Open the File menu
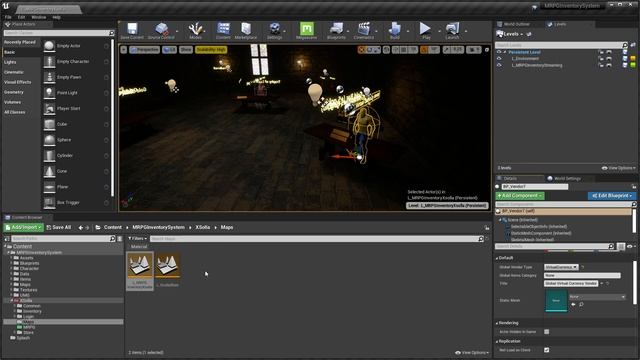The image size is (640, 360). [x=8, y=17]
